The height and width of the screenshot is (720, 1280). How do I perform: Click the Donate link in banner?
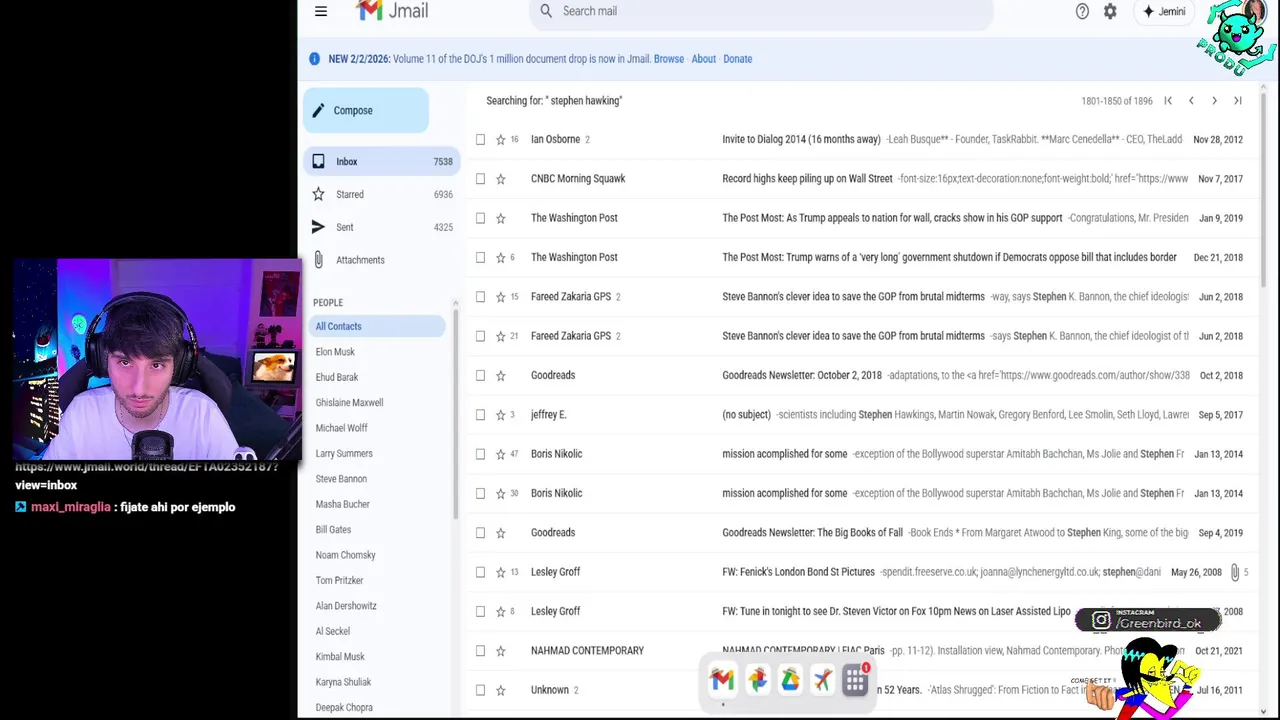738,59
